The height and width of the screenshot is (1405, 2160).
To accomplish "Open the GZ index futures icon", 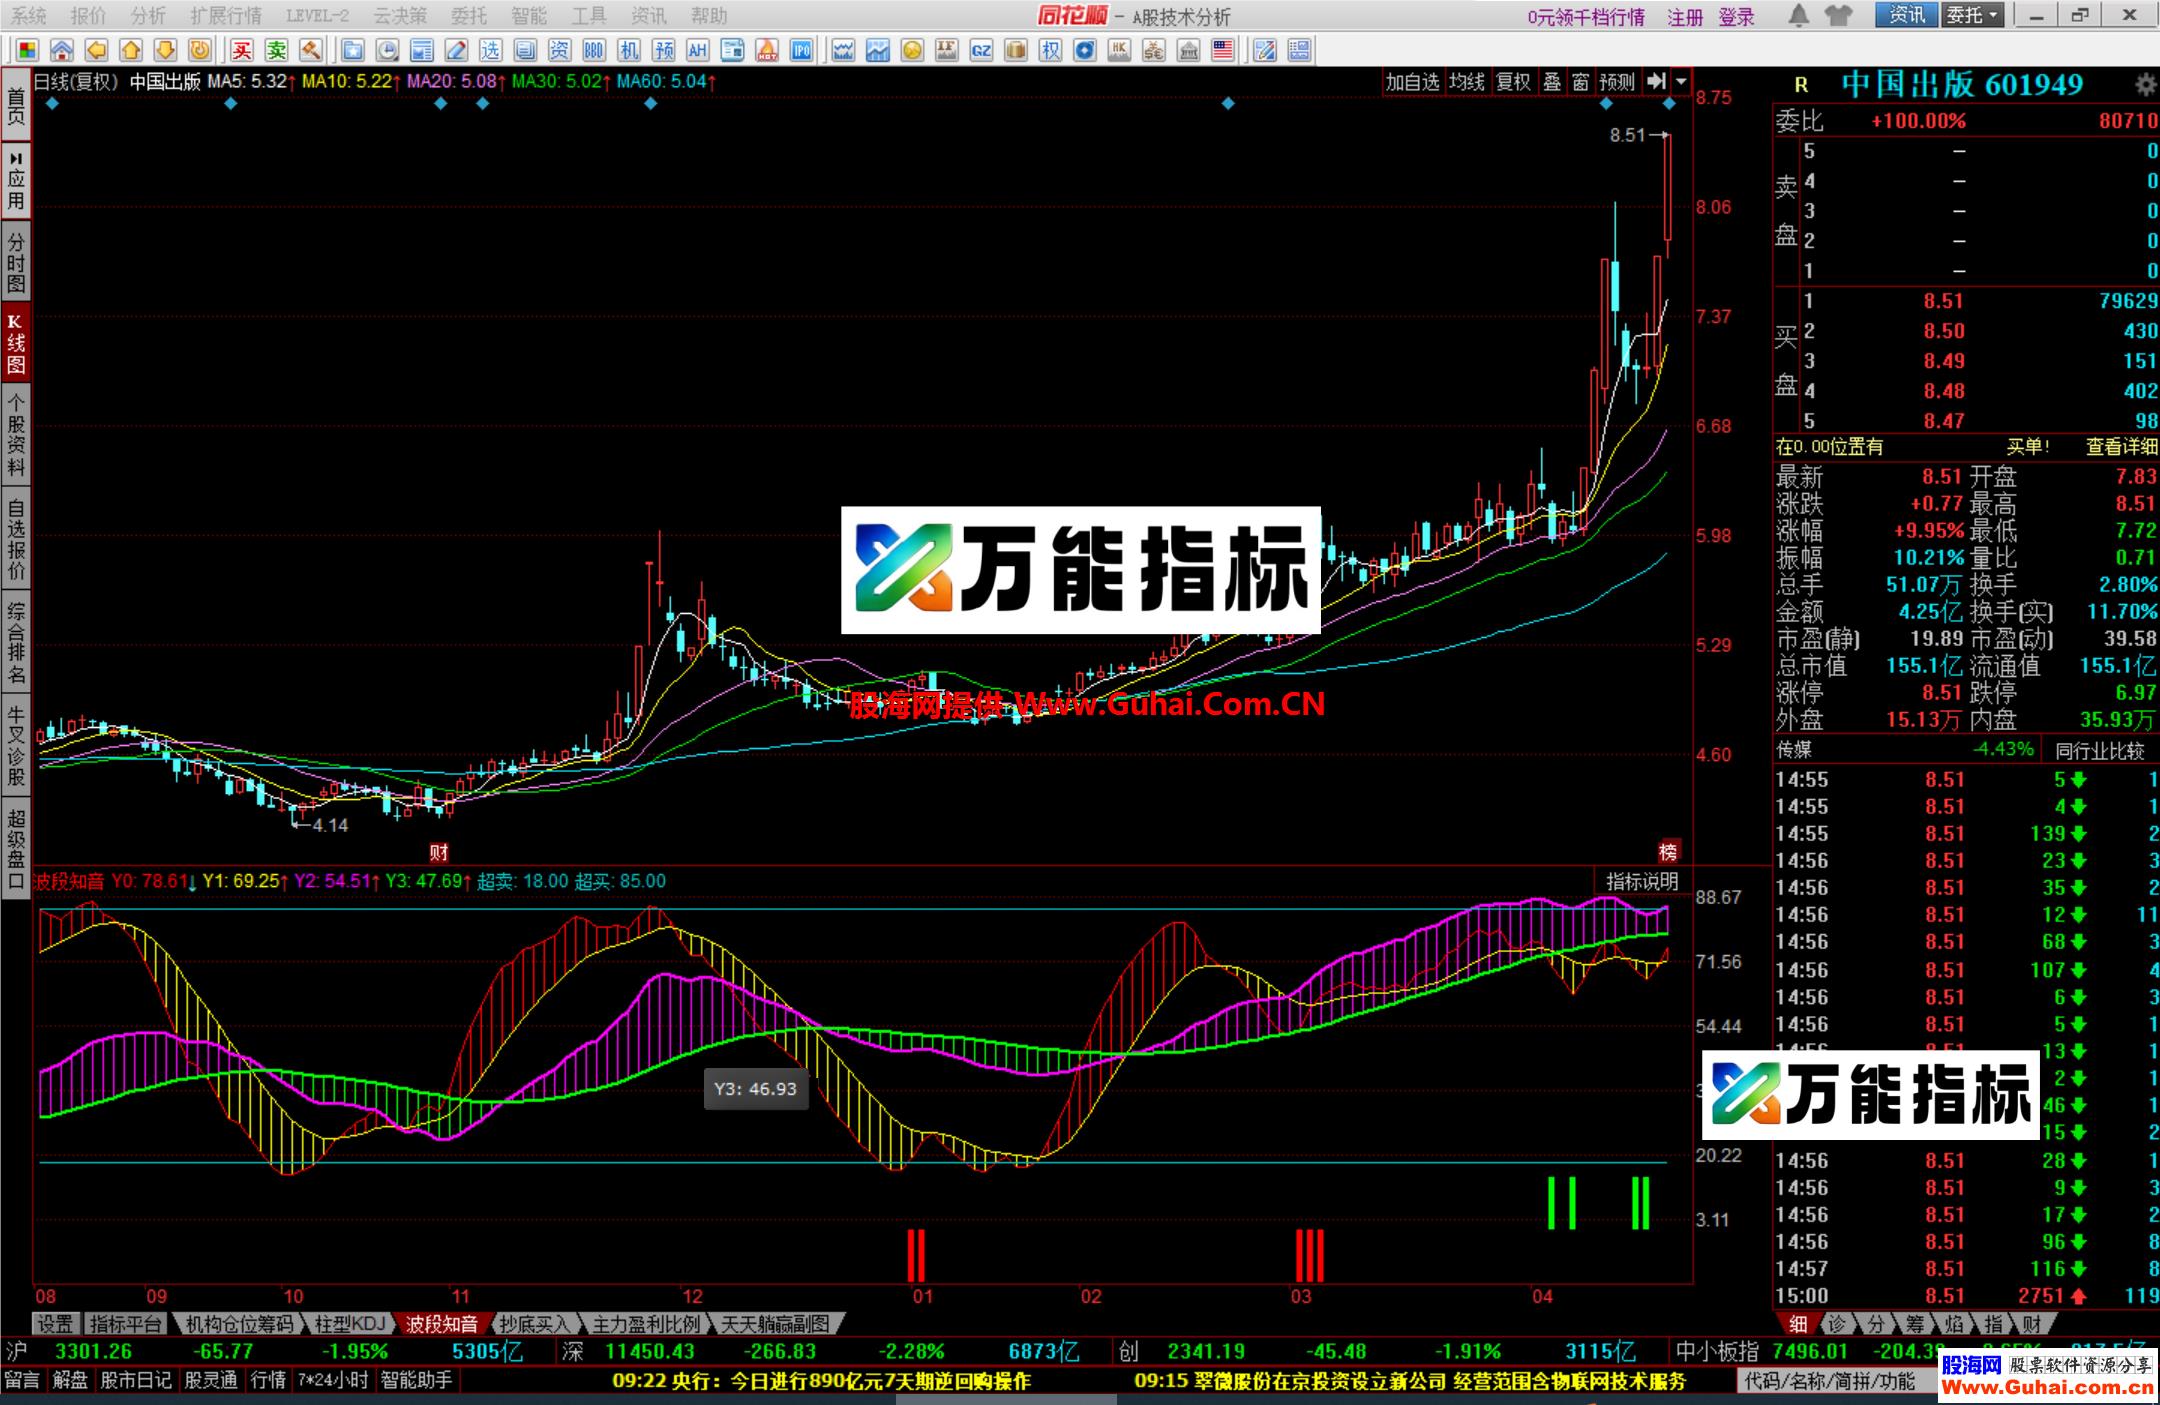I will (981, 48).
